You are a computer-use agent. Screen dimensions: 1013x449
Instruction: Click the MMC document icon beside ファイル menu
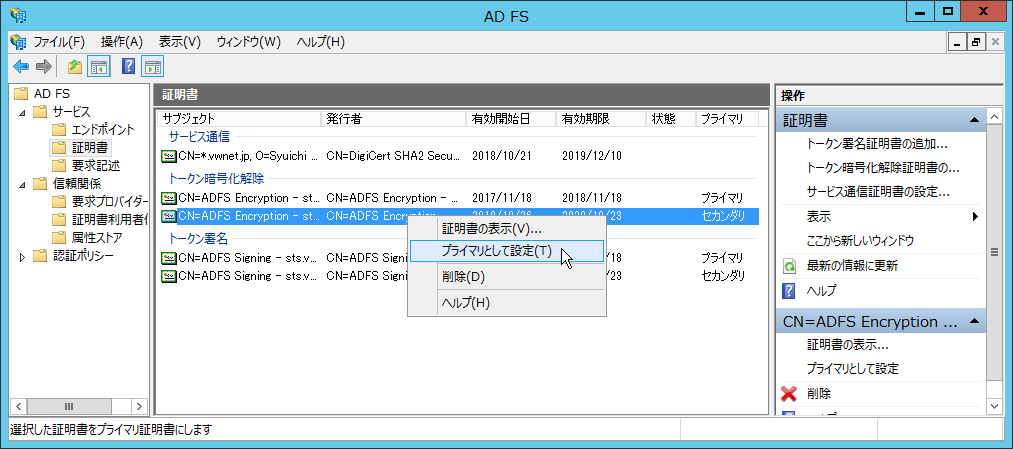(19, 42)
